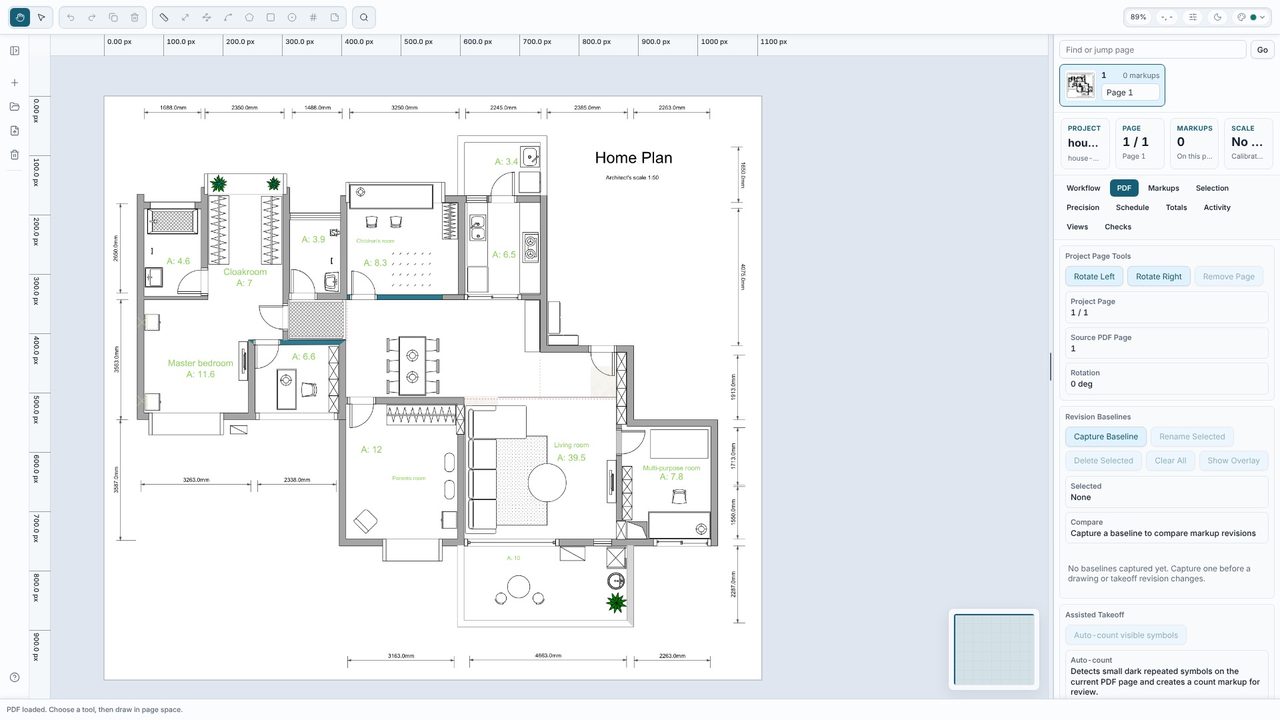Select the diagonal double-arrow line tool

pos(185,17)
